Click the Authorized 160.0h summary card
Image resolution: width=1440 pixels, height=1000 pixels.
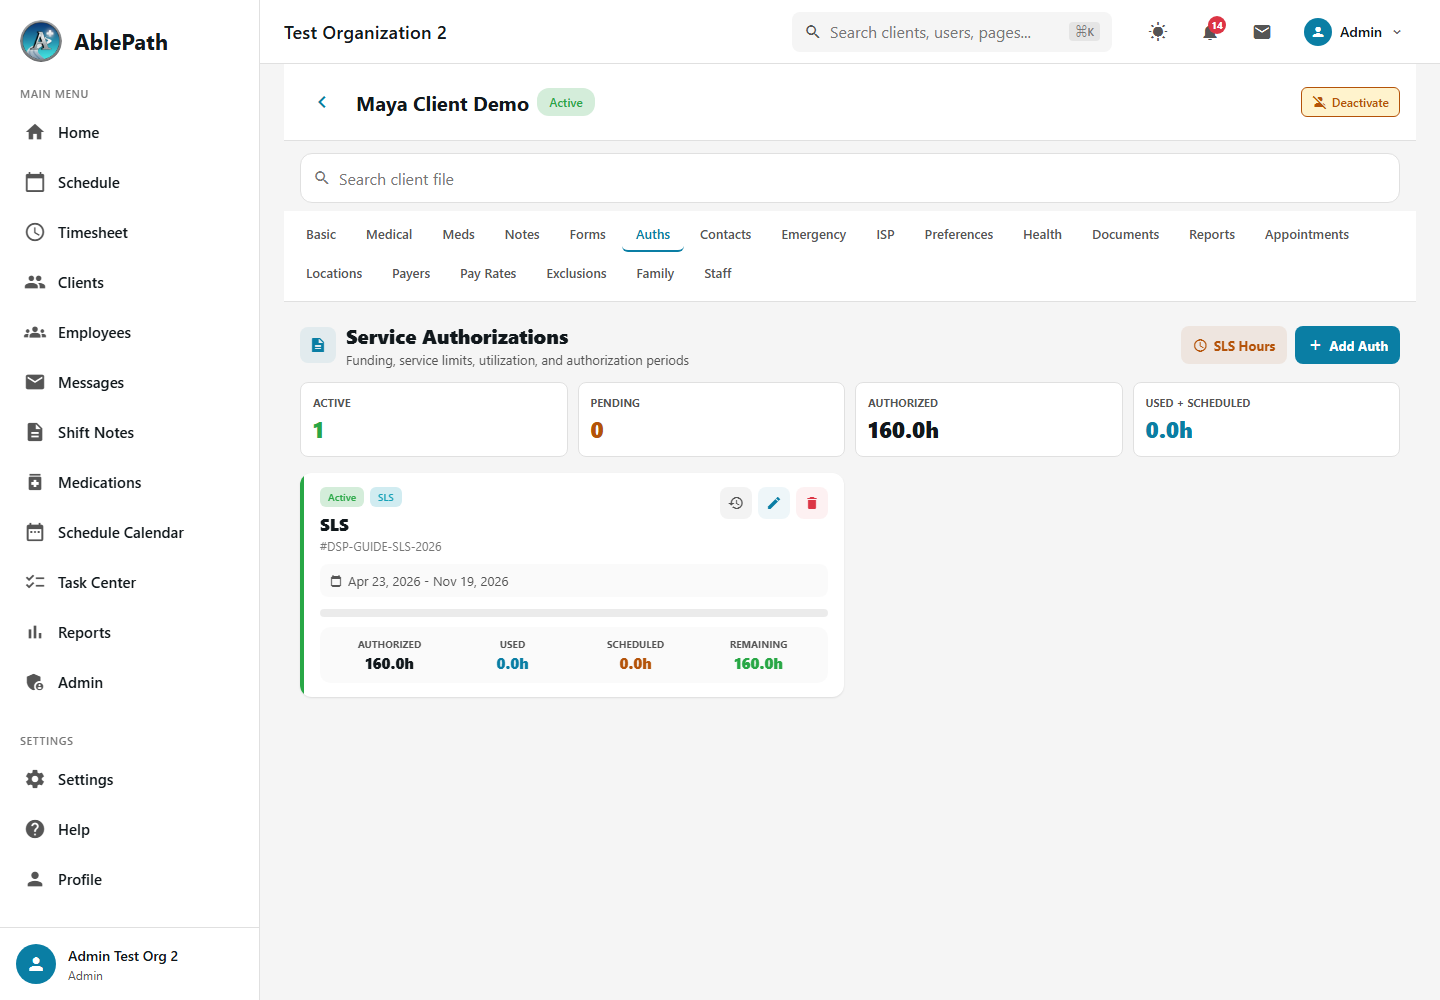pos(989,420)
